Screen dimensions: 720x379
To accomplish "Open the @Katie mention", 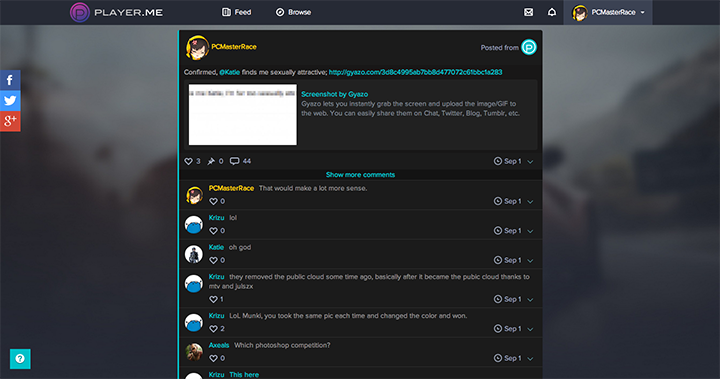I will [229, 72].
